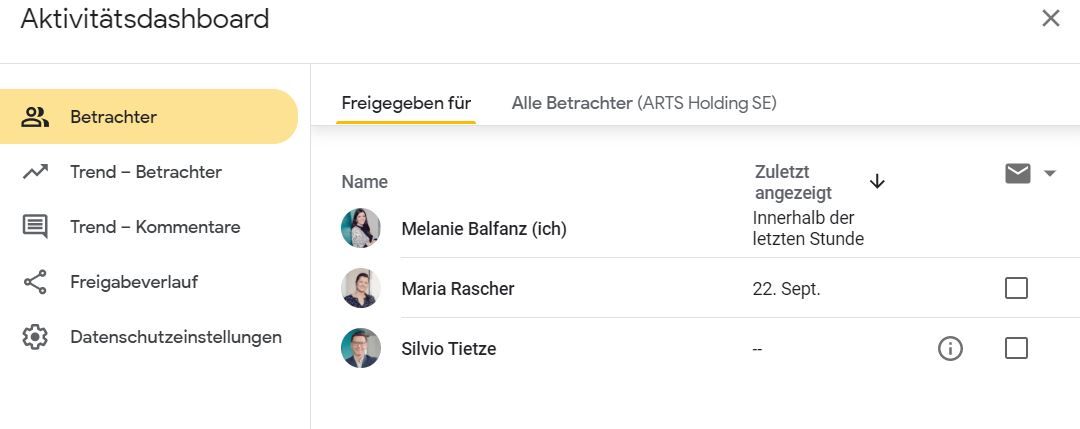This screenshot has height=429, width=1080.
Task: Check the checkbox for Silvio Tietze
Action: [x=1016, y=348]
